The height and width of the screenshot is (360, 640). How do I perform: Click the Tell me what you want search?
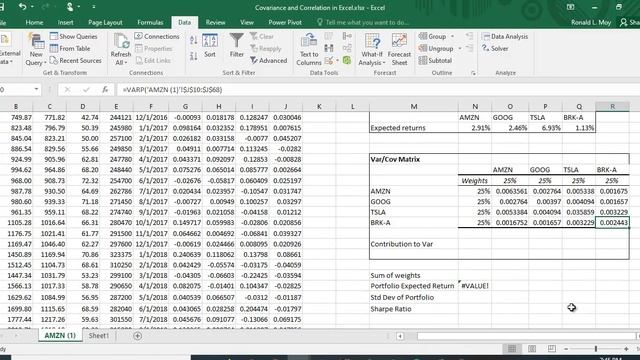coord(363,22)
